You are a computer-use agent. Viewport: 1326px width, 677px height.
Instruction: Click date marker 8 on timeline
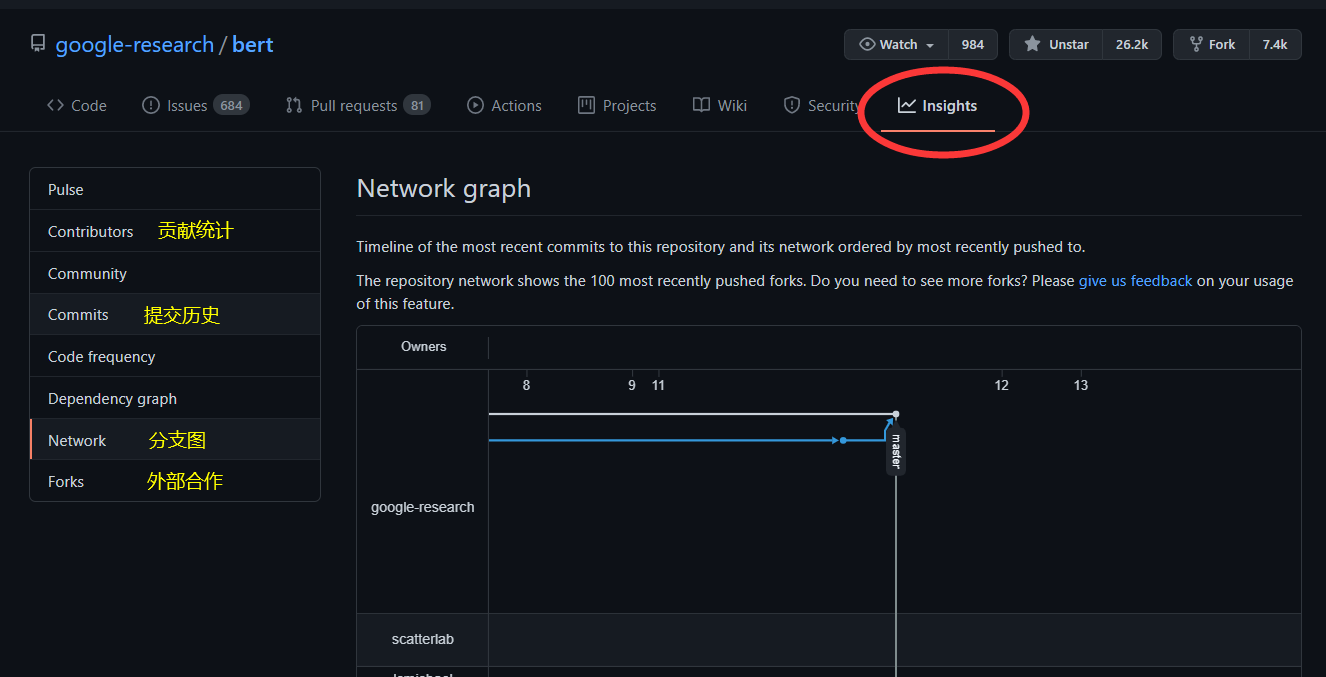(x=527, y=385)
